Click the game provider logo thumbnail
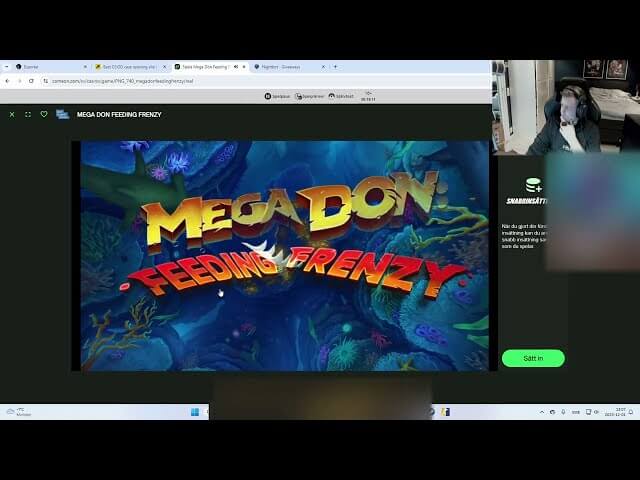The image size is (640, 480). [62, 114]
